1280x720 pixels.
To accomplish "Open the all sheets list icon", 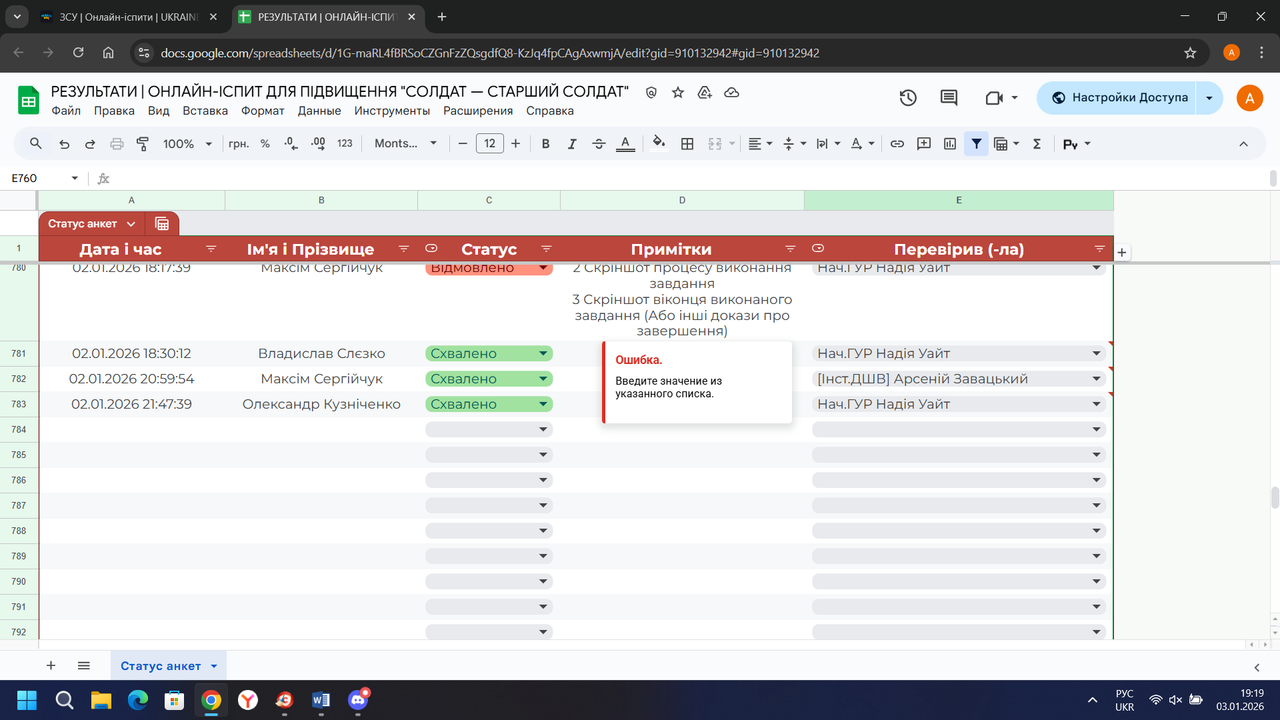I will pyautogui.click(x=84, y=666).
